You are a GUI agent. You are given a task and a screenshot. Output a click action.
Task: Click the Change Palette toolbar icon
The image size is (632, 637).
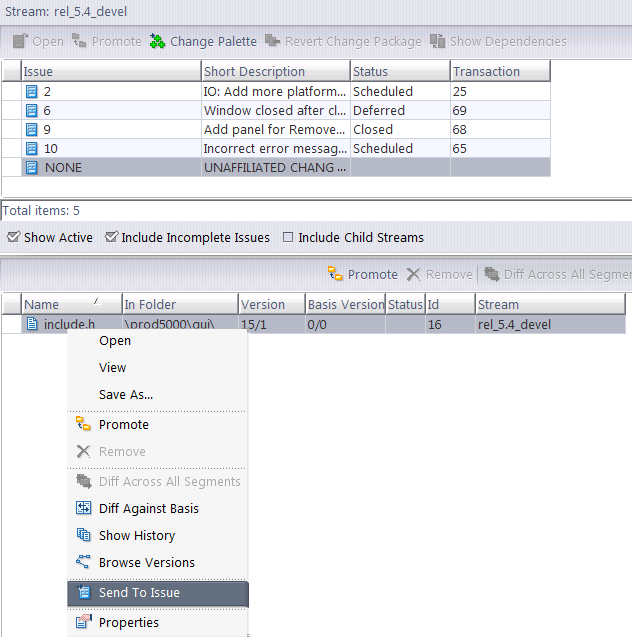[157, 41]
